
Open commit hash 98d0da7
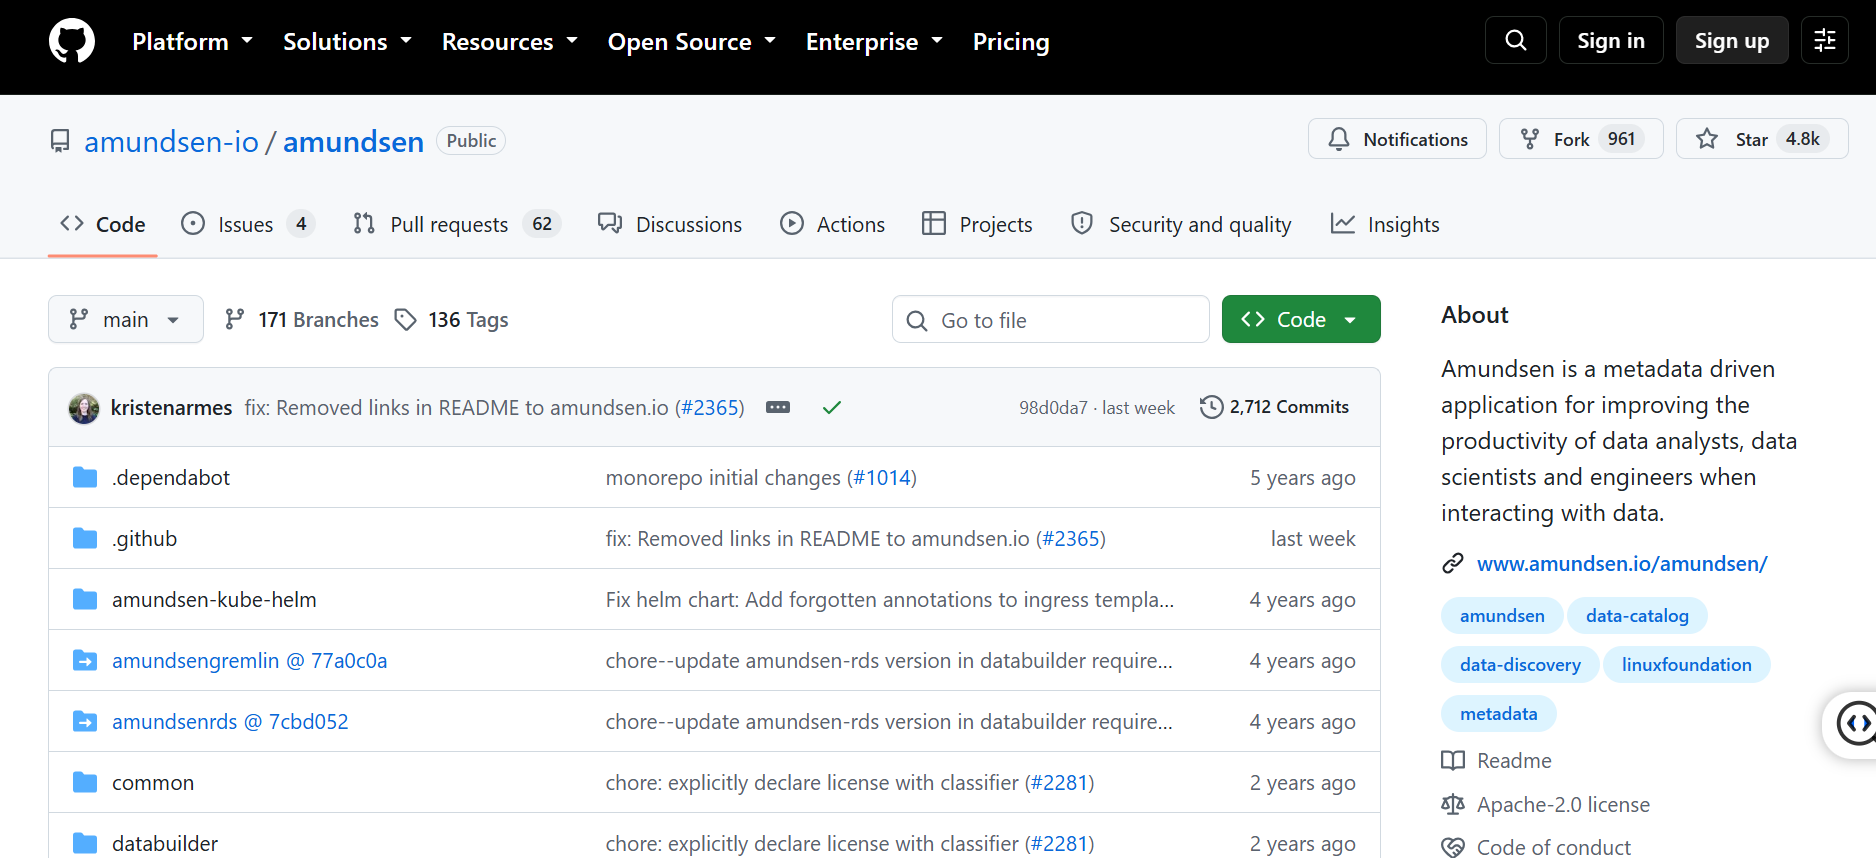point(1053,407)
